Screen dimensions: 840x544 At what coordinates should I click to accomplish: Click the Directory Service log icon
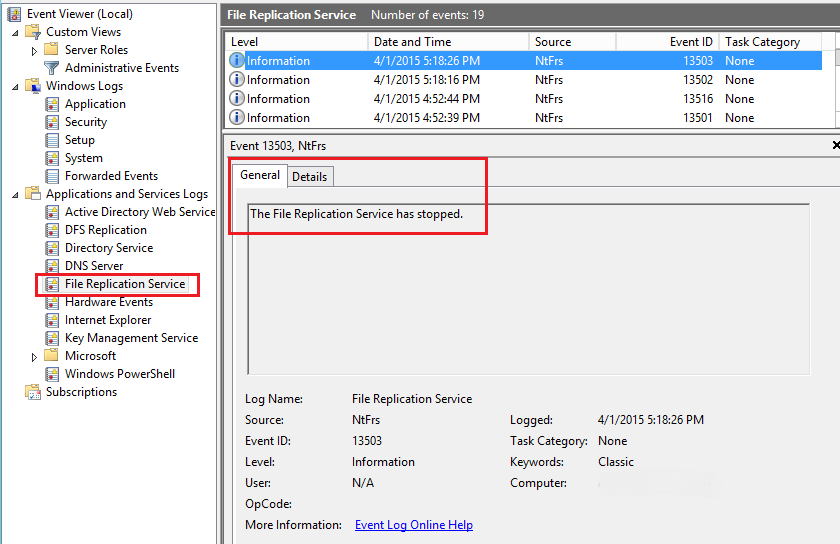click(x=52, y=248)
